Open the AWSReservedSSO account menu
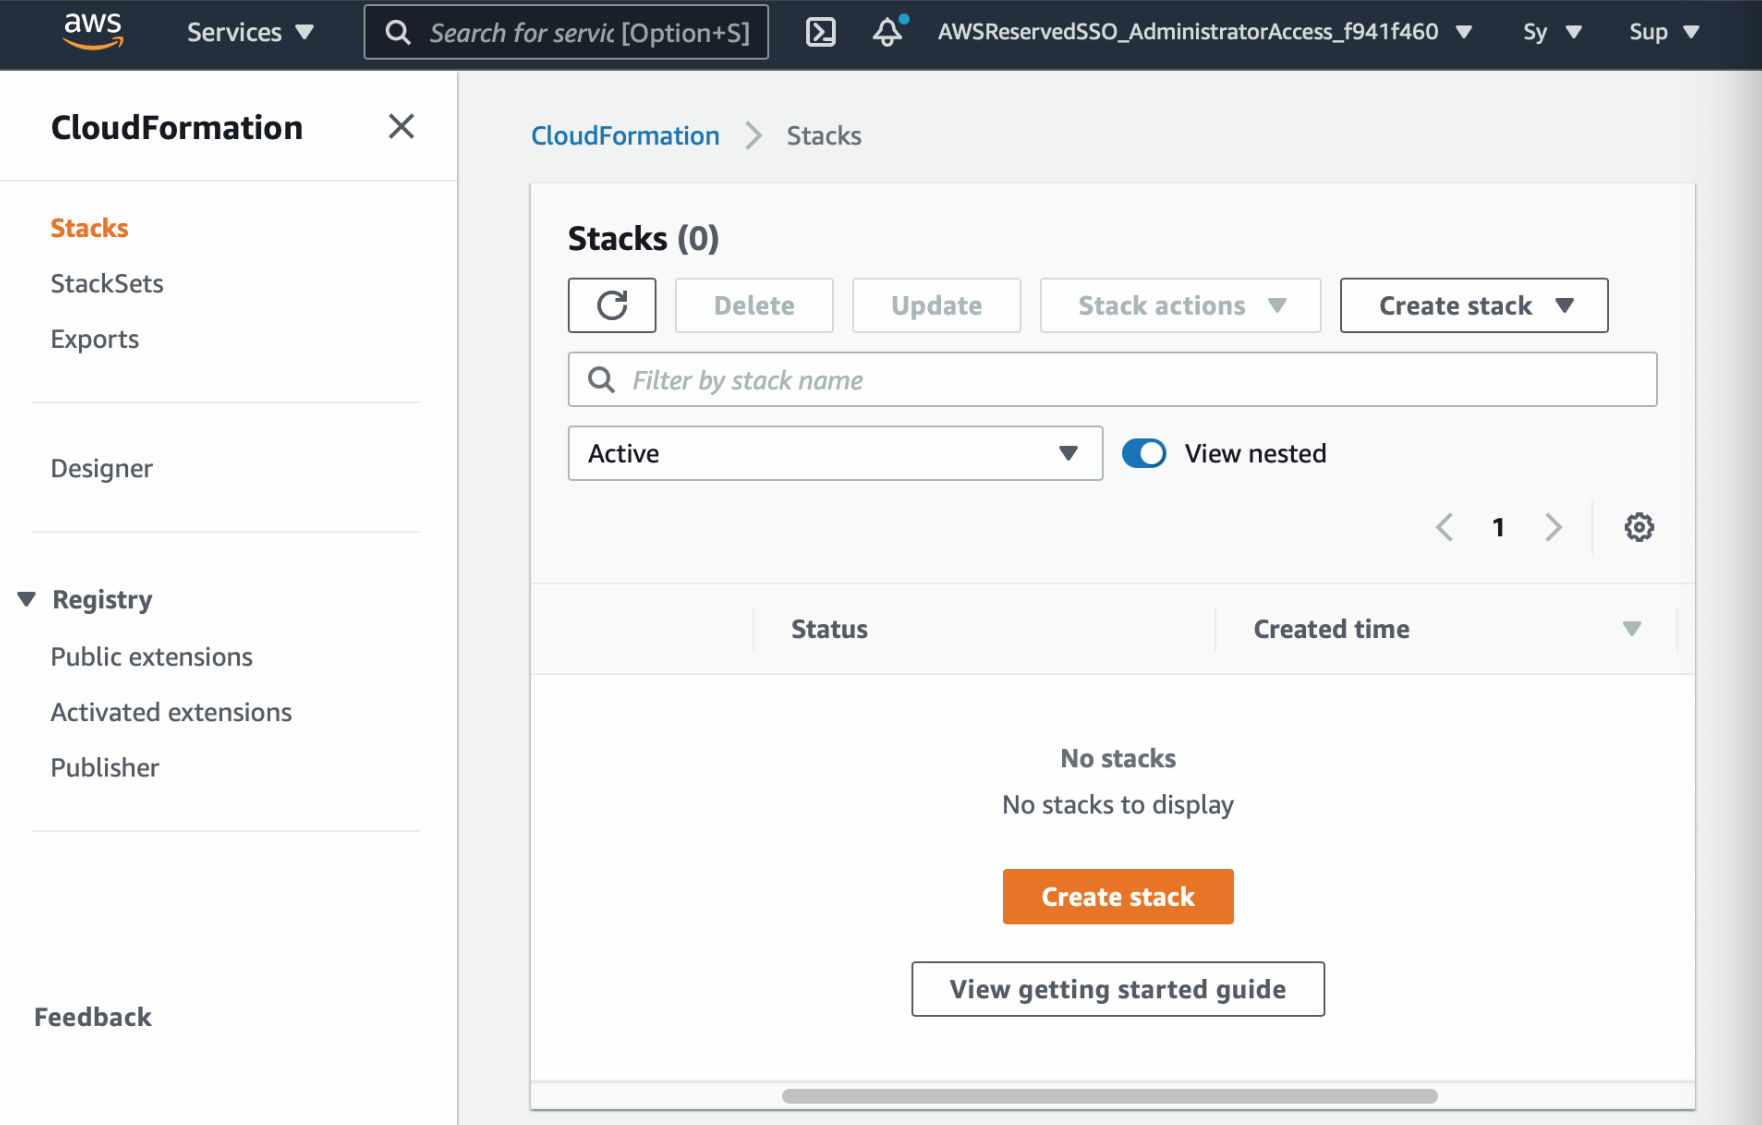This screenshot has height=1125, width=1762. [1205, 32]
